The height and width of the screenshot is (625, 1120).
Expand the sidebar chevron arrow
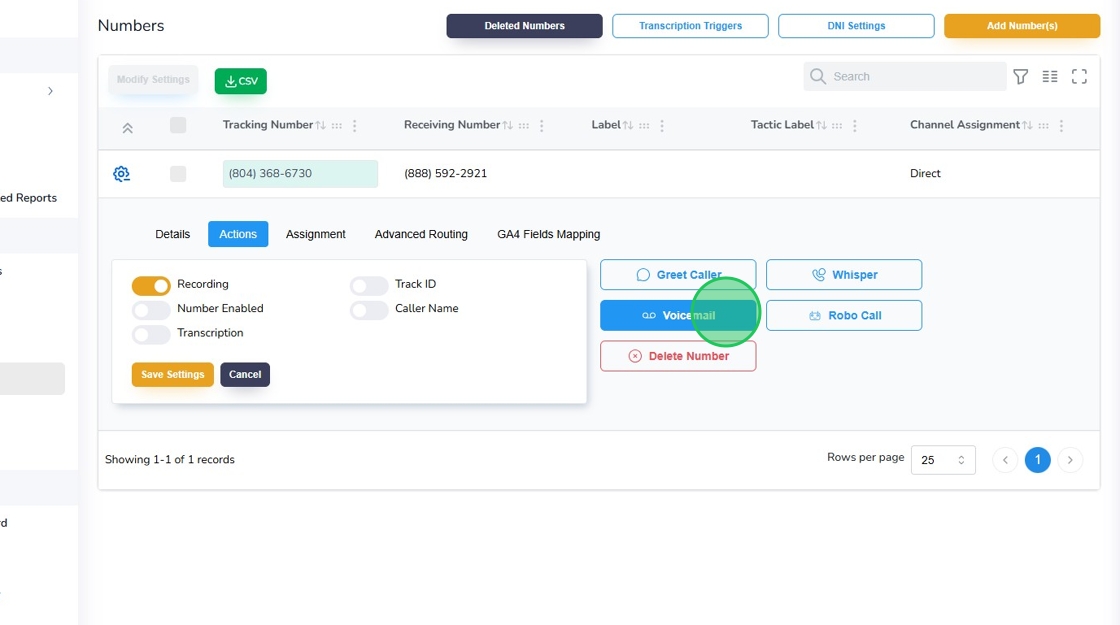pyautogui.click(x=50, y=91)
